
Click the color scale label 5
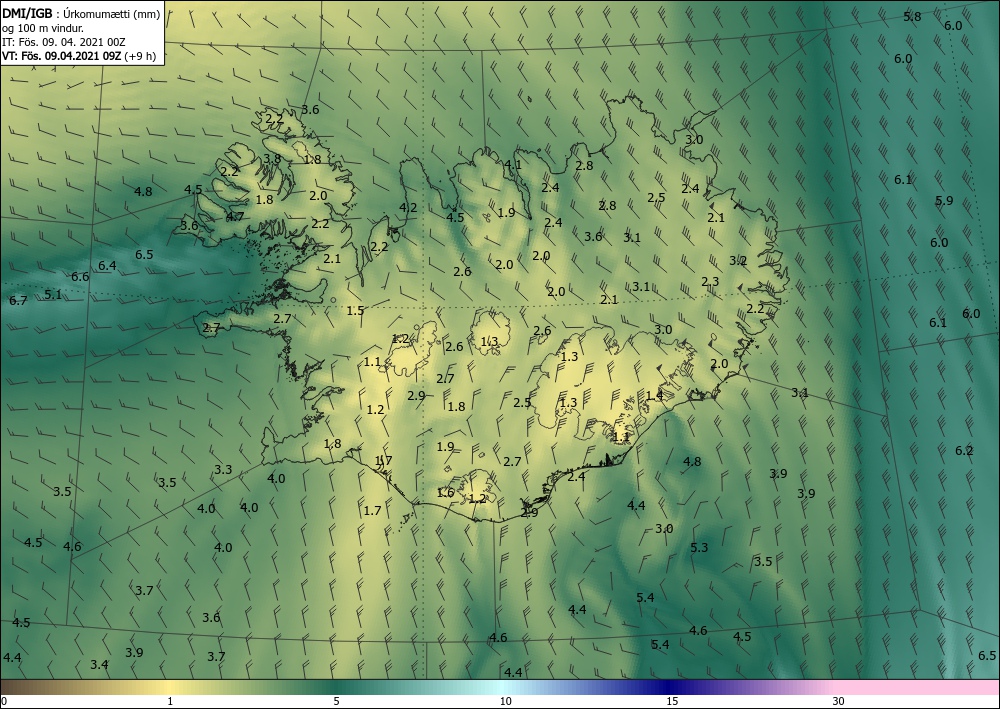(336, 702)
